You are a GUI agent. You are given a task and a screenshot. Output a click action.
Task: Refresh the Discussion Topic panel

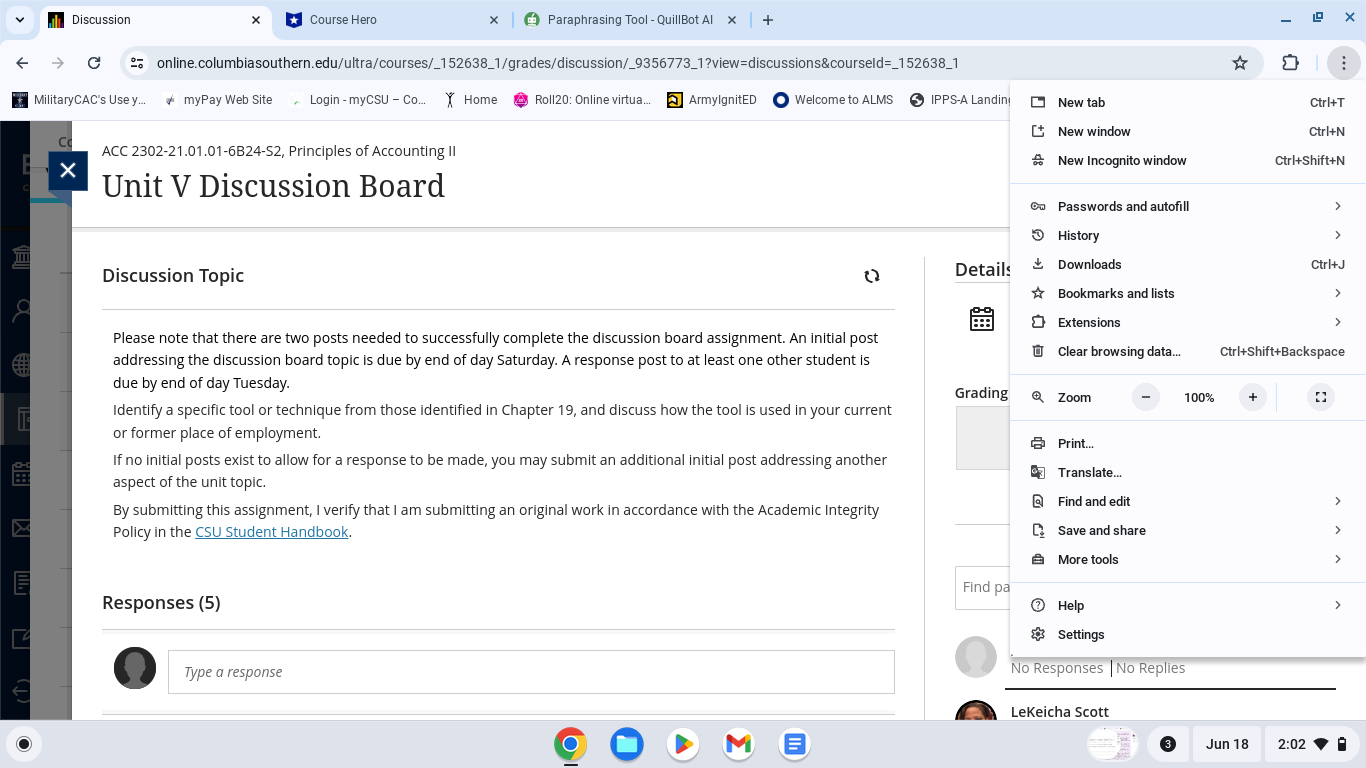click(872, 276)
